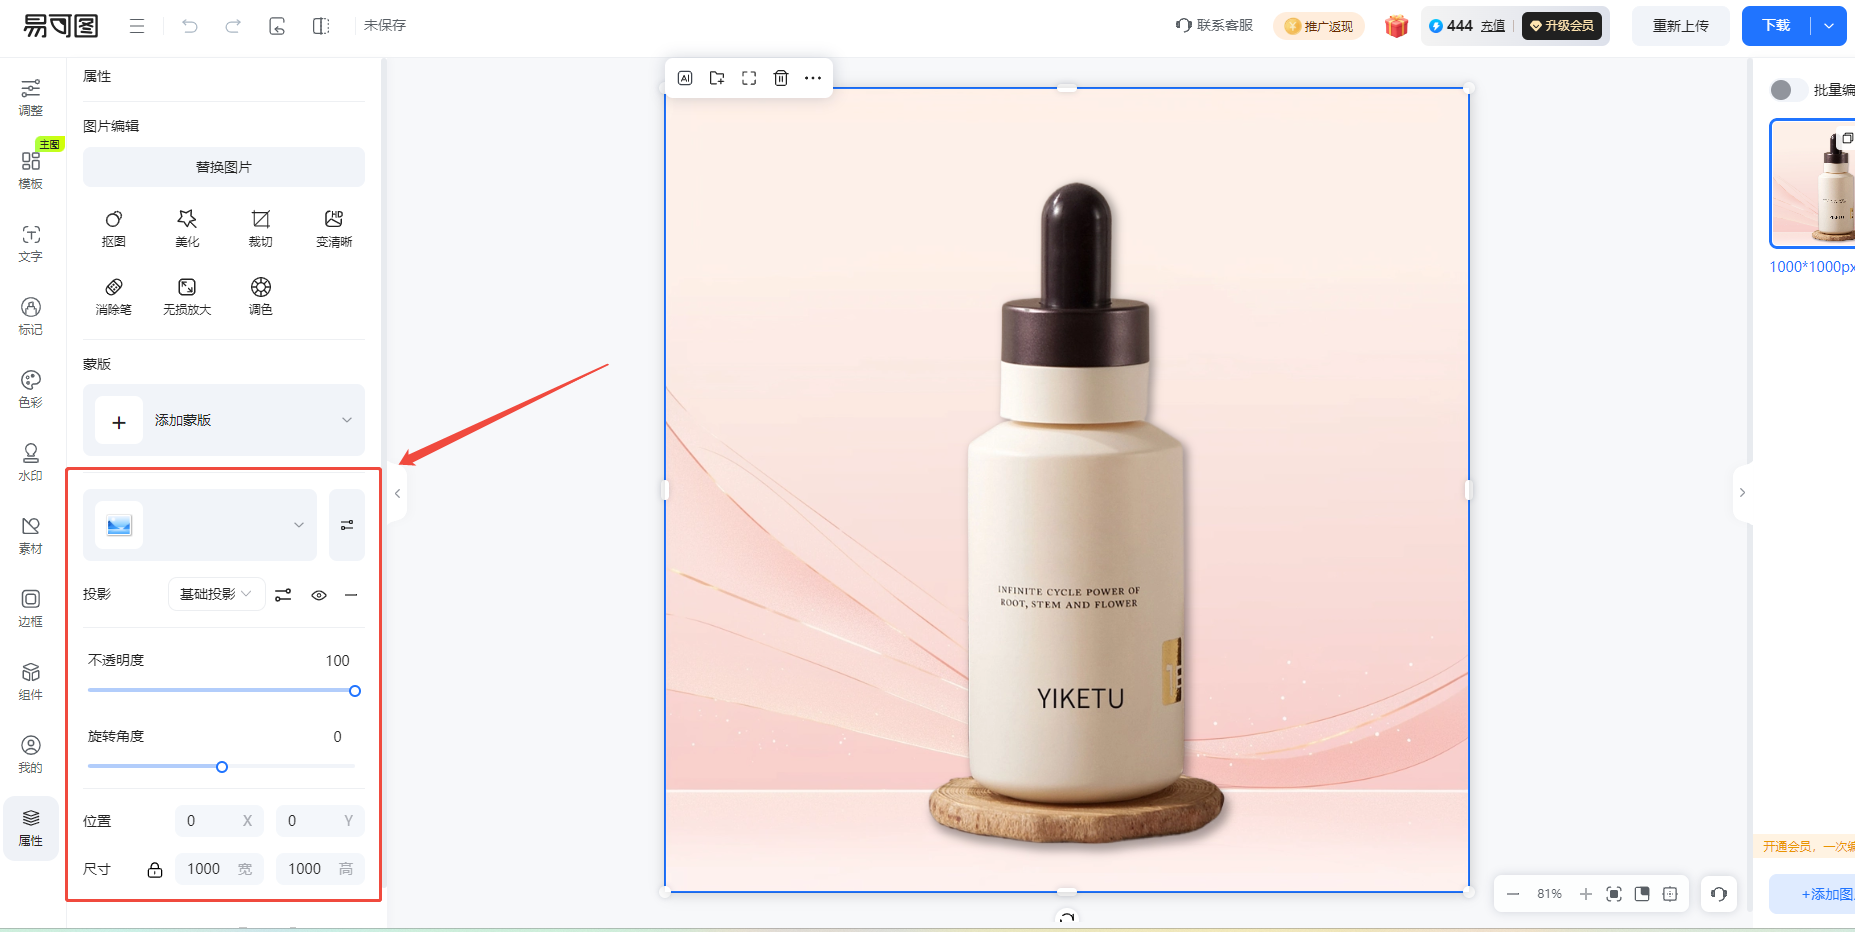Toggle the size aspect ratio lock
Image resolution: width=1855 pixels, height=932 pixels.
click(x=155, y=870)
